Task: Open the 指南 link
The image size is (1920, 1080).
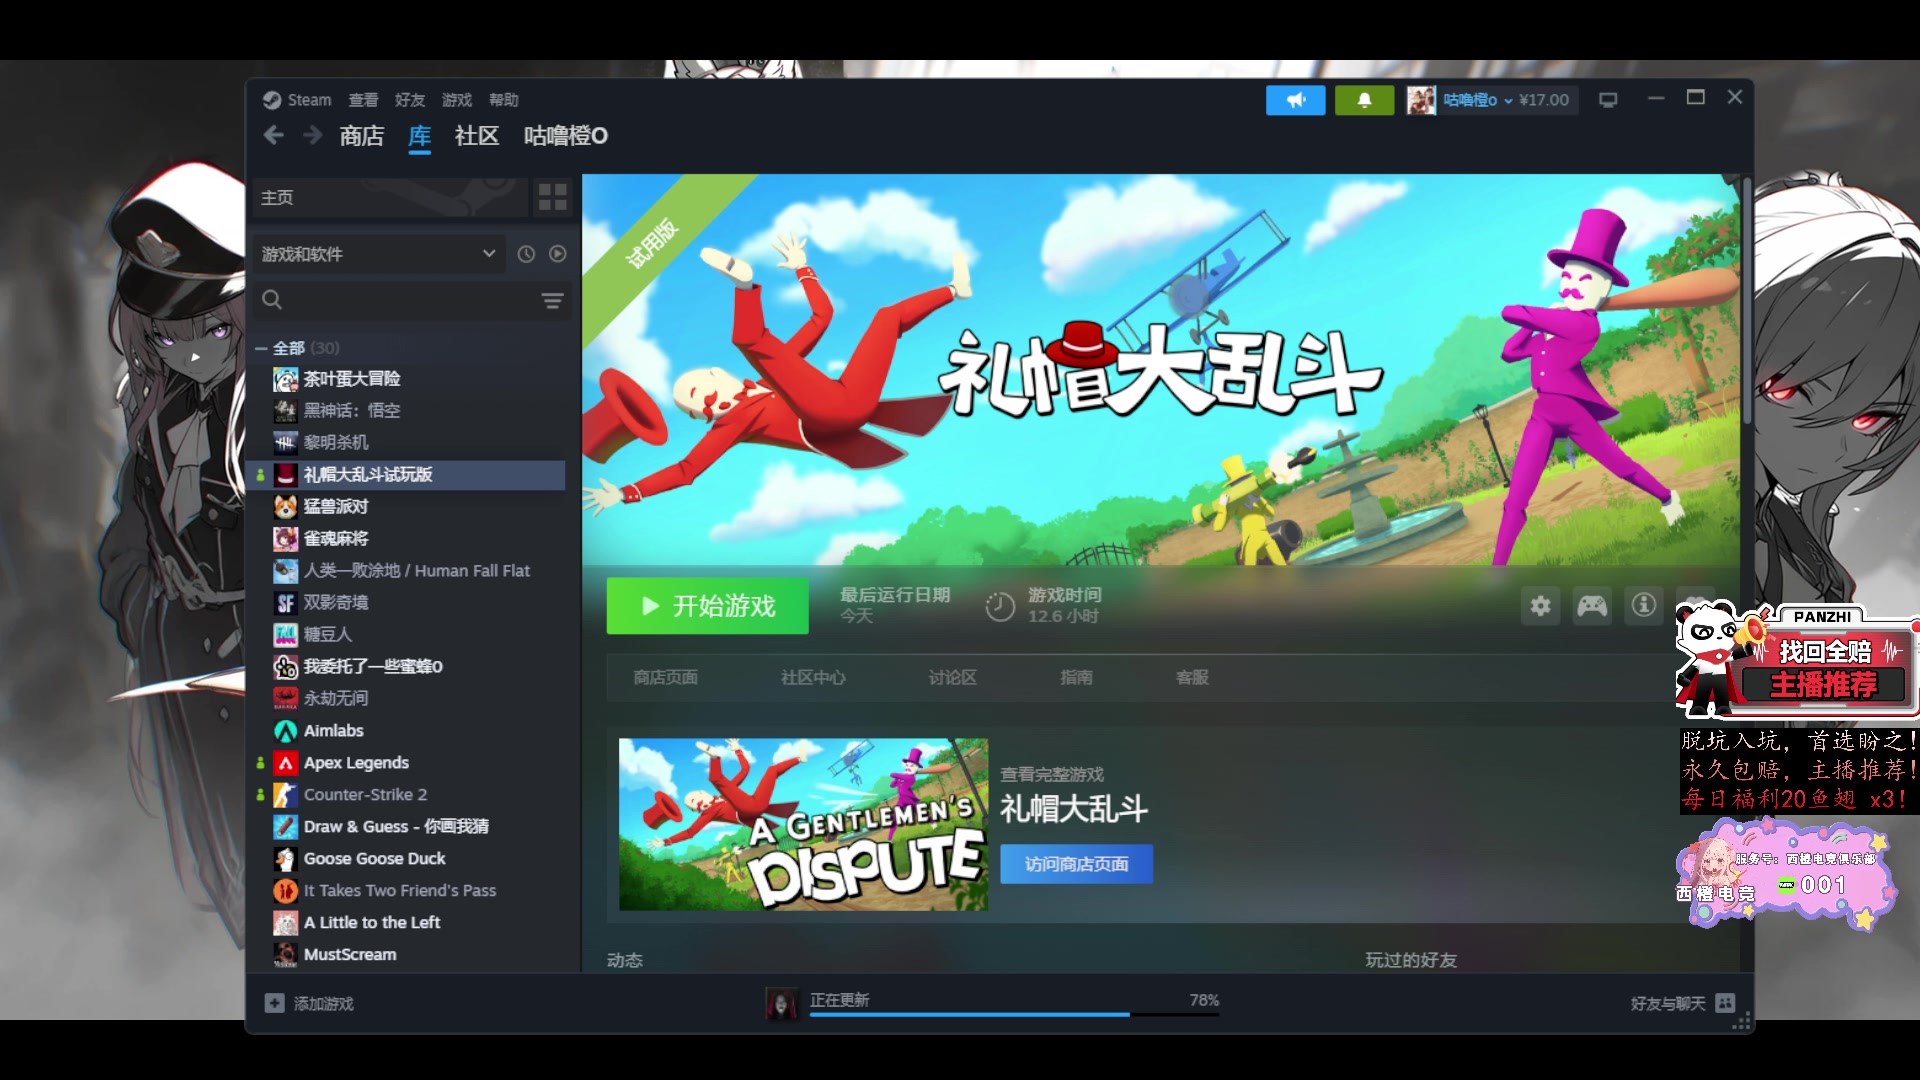Action: (1077, 678)
